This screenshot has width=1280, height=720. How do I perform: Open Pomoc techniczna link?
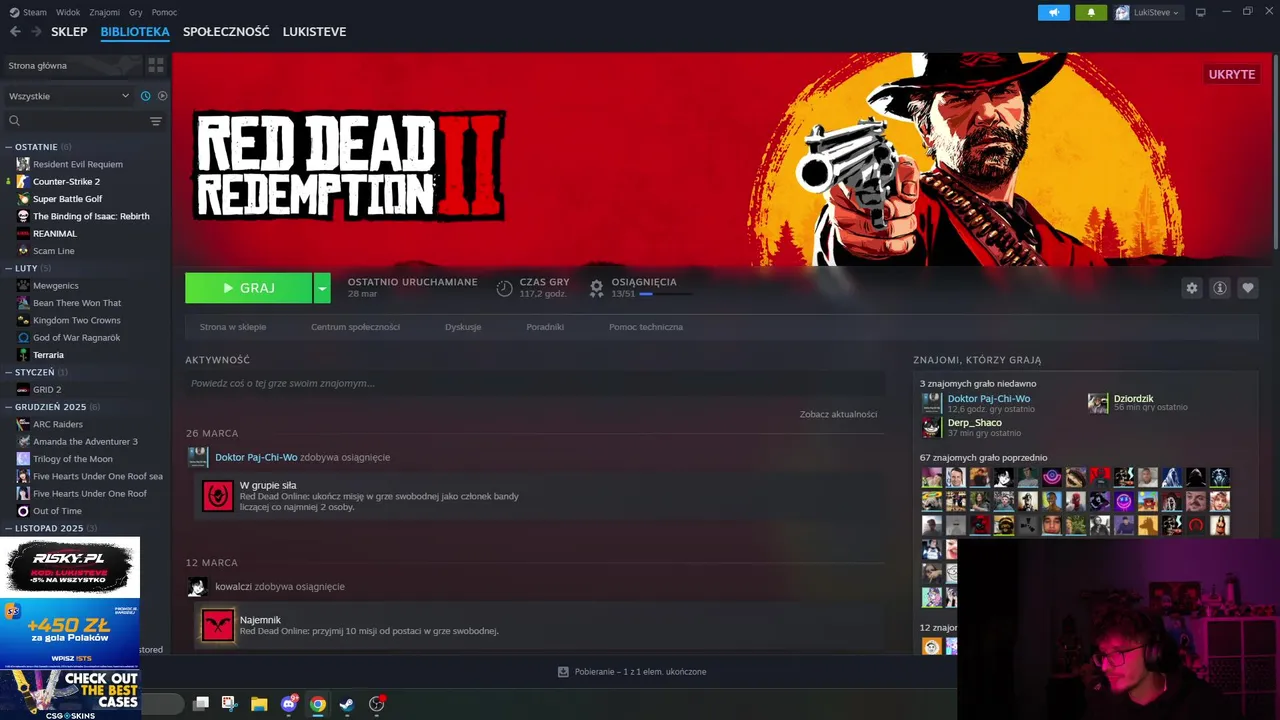click(646, 327)
